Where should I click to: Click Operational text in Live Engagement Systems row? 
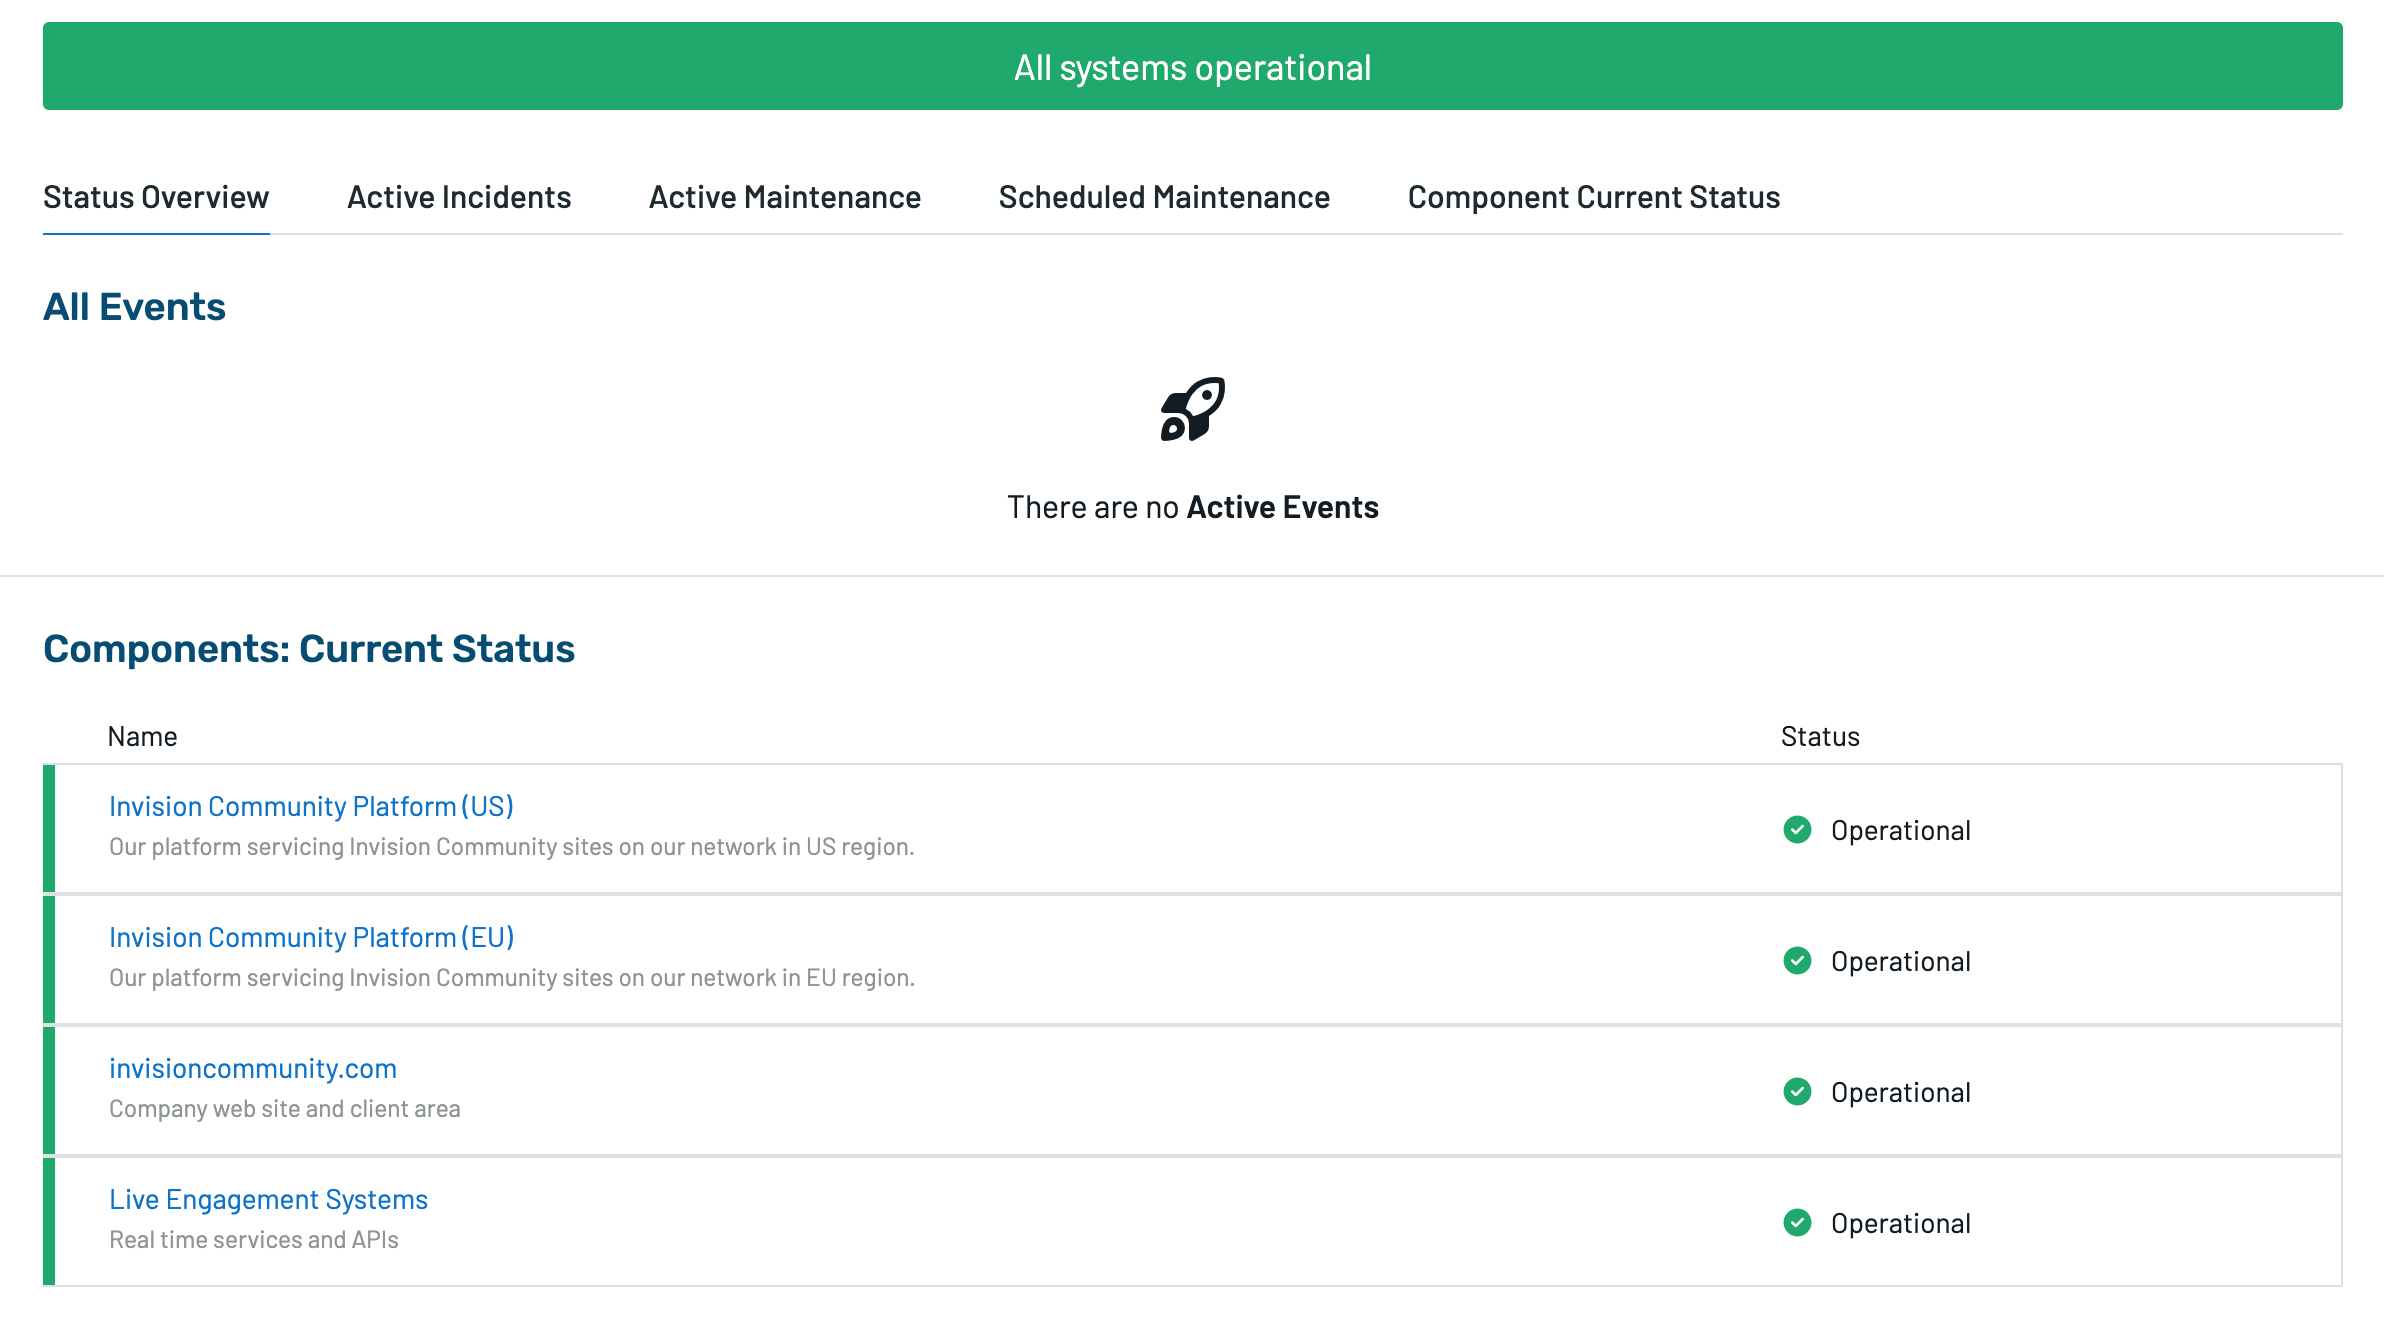point(1901,1223)
